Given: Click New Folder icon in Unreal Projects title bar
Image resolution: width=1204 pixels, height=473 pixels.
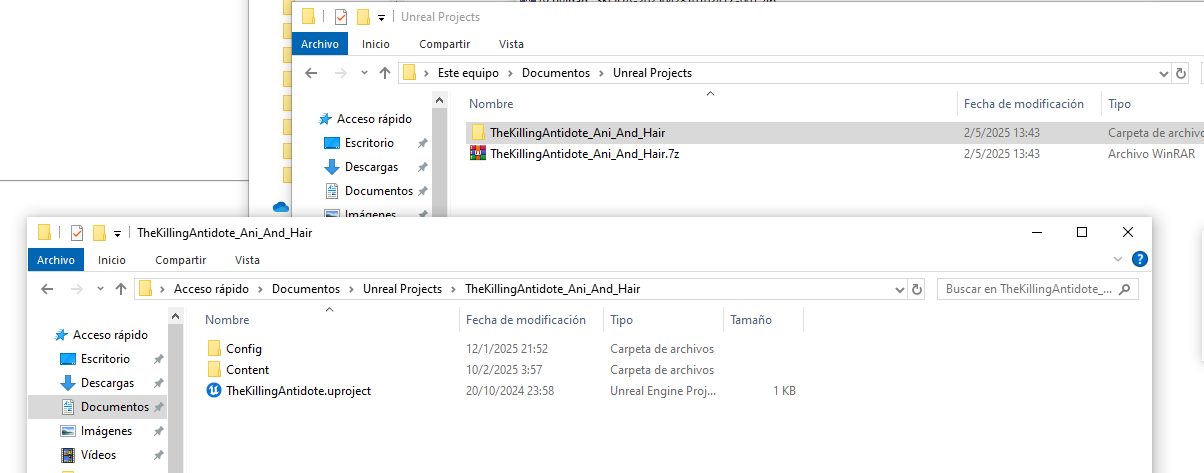Looking at the screenshot, I should pos(363,17).
